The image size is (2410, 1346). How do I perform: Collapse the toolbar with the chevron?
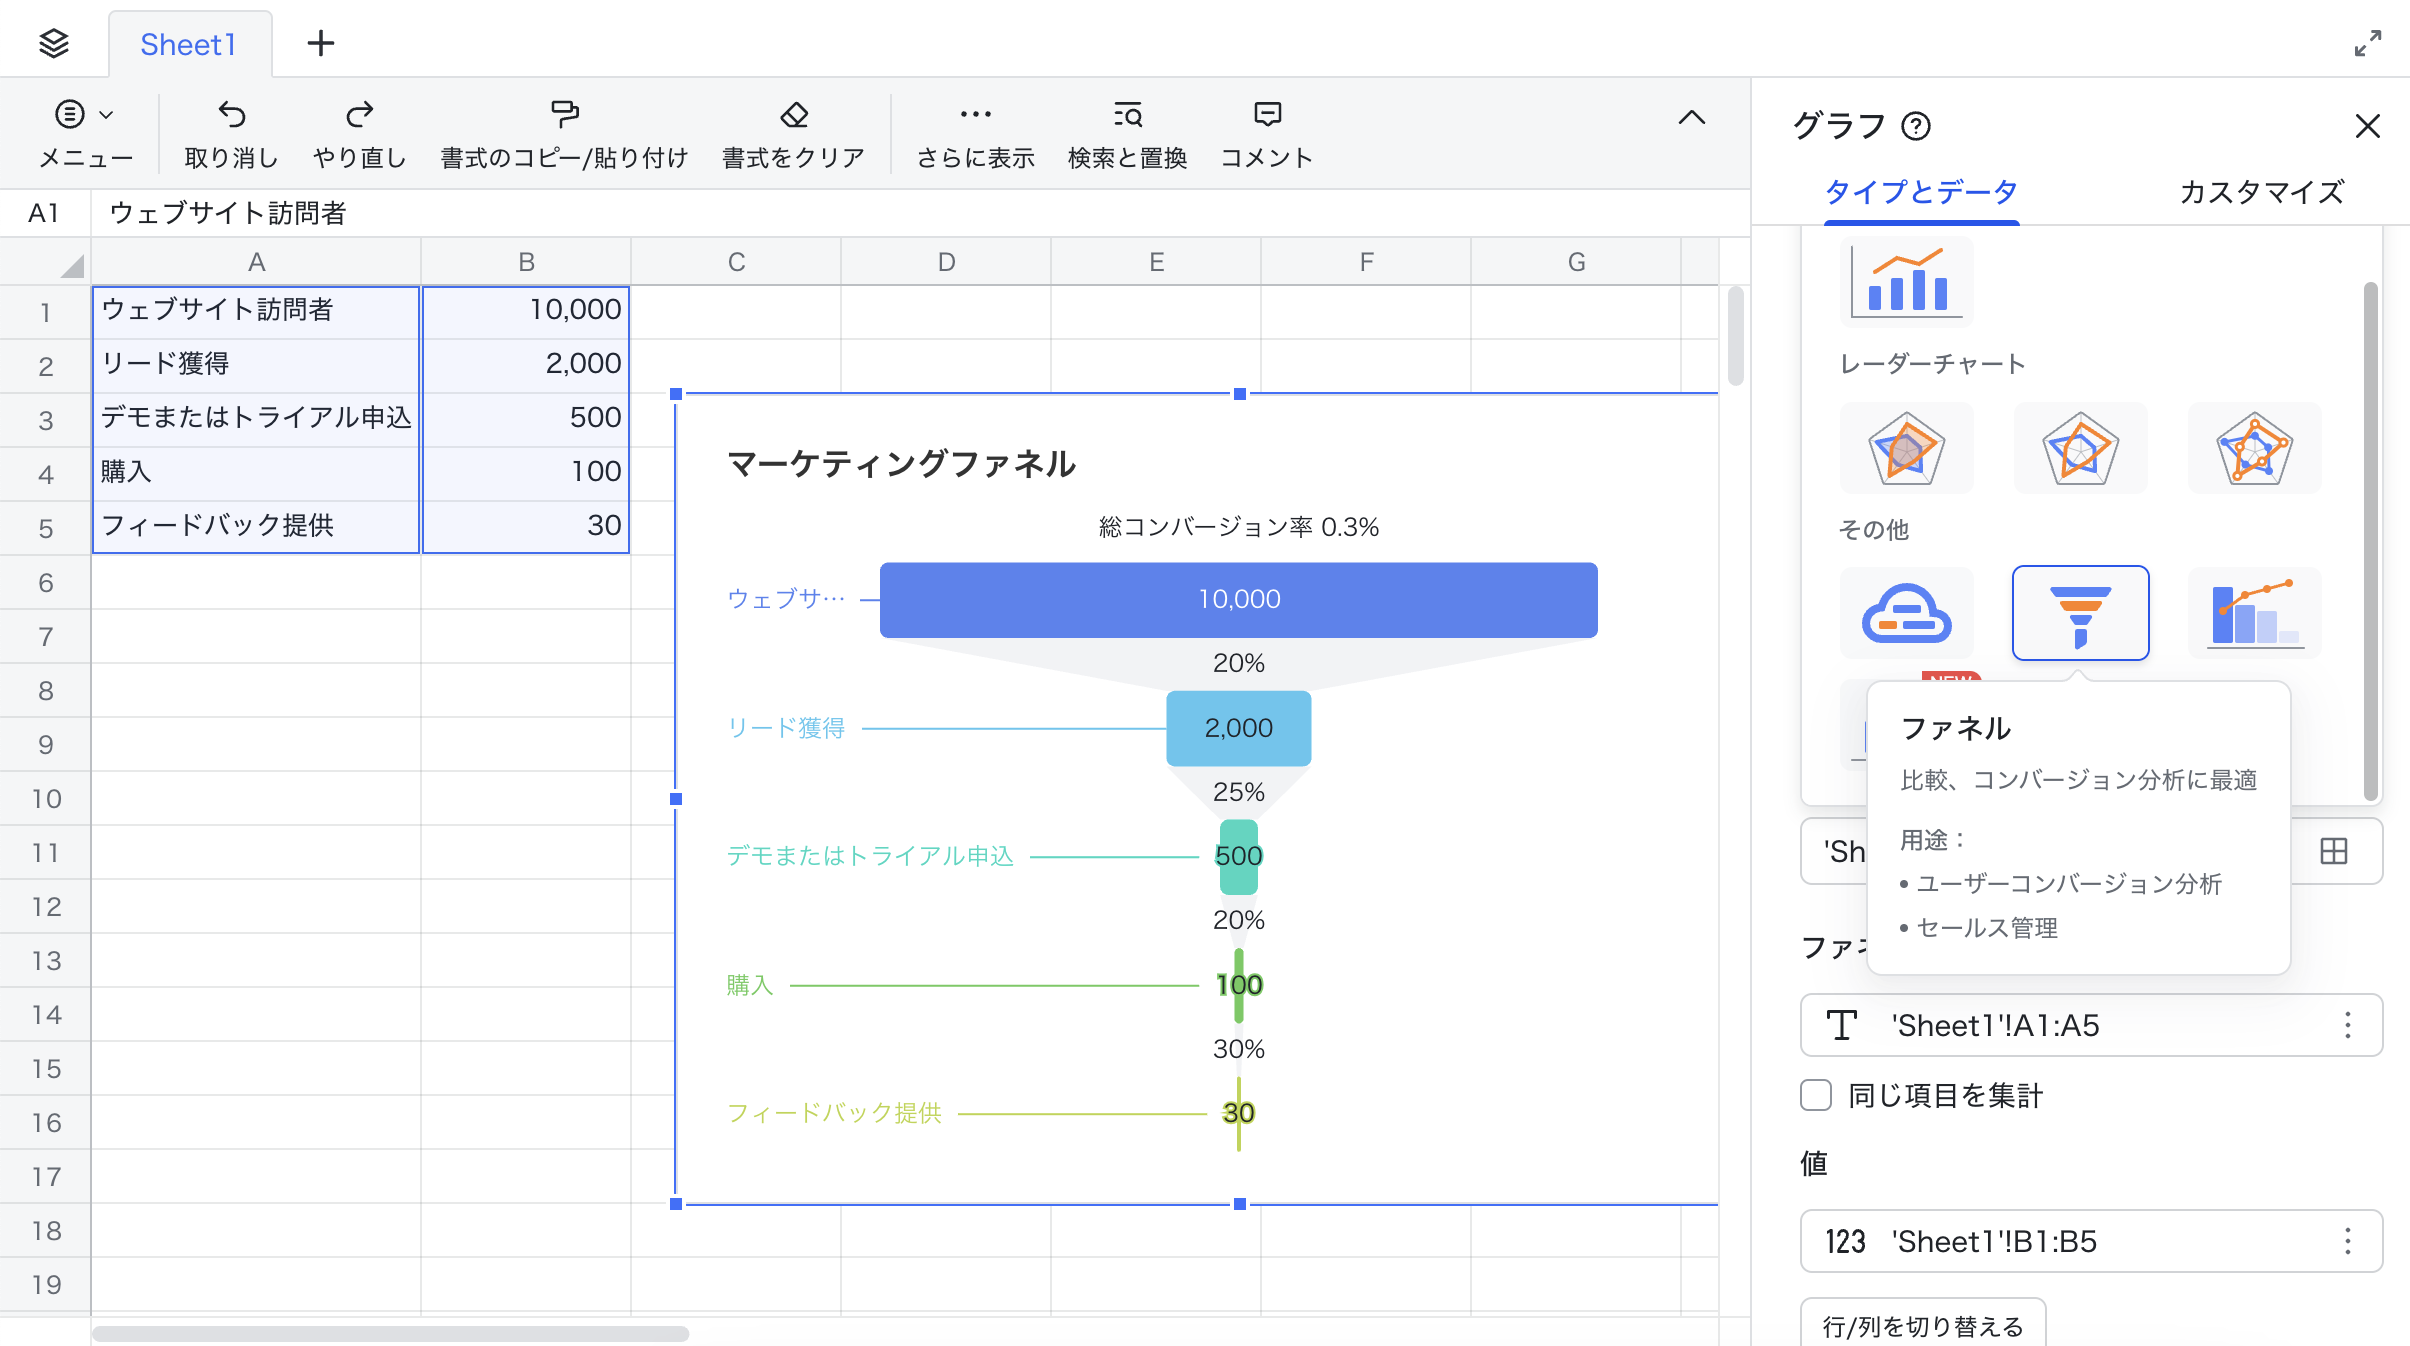click(1691, 117)
